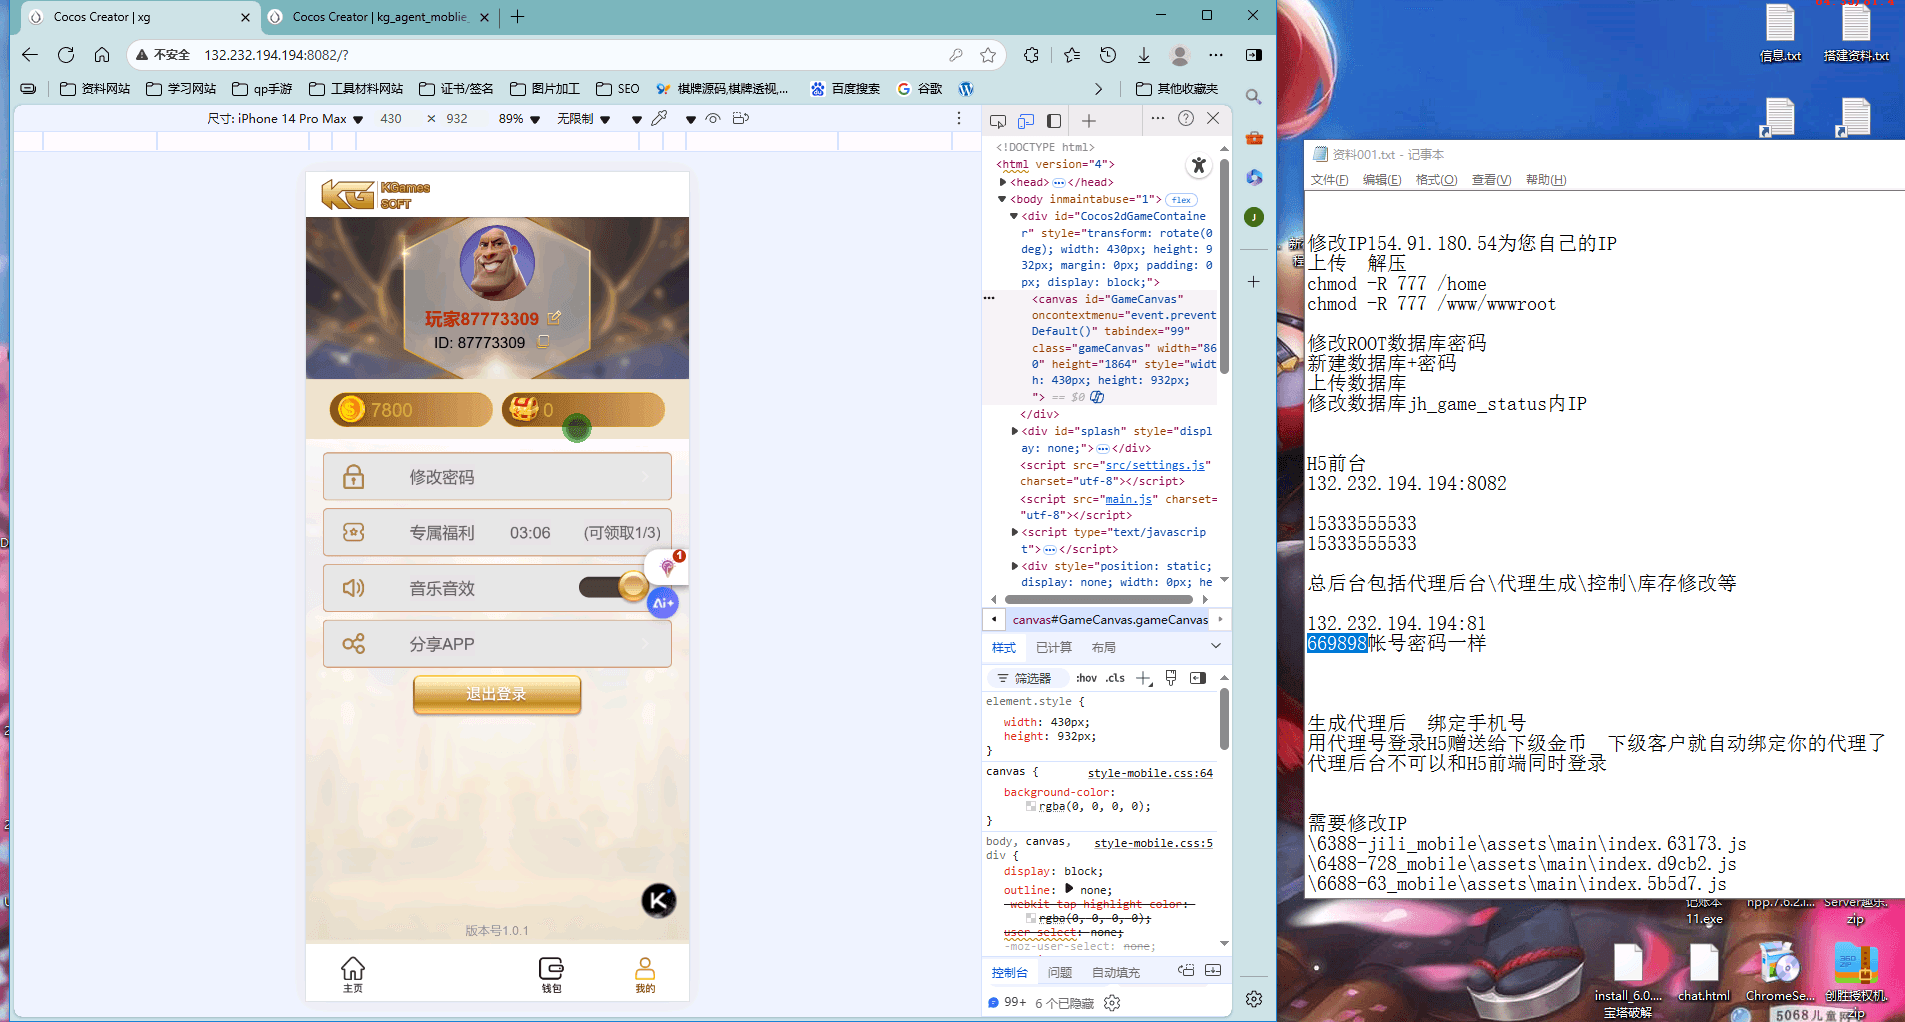Open the 无限制 throttling dropdown
This screenshot has height=1022, width=1905.
(583, 119)
